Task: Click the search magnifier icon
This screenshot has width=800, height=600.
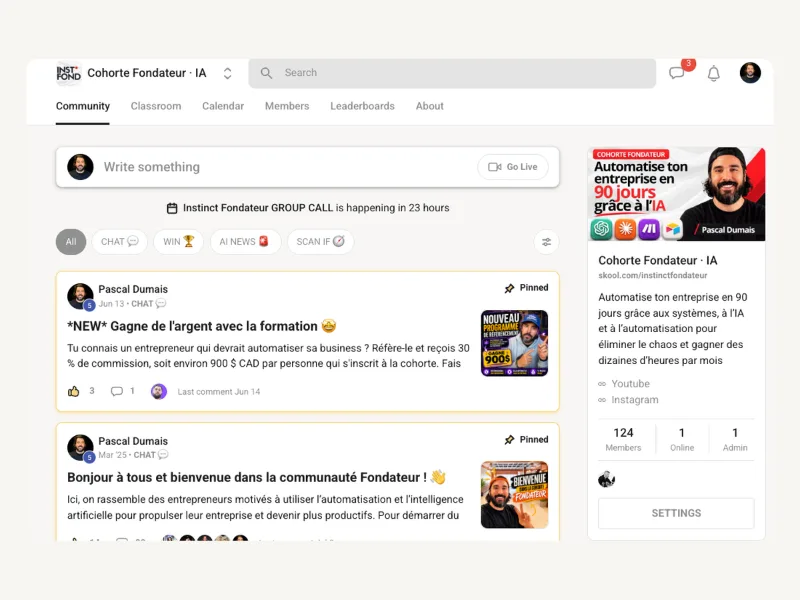Action: point(266,73)
